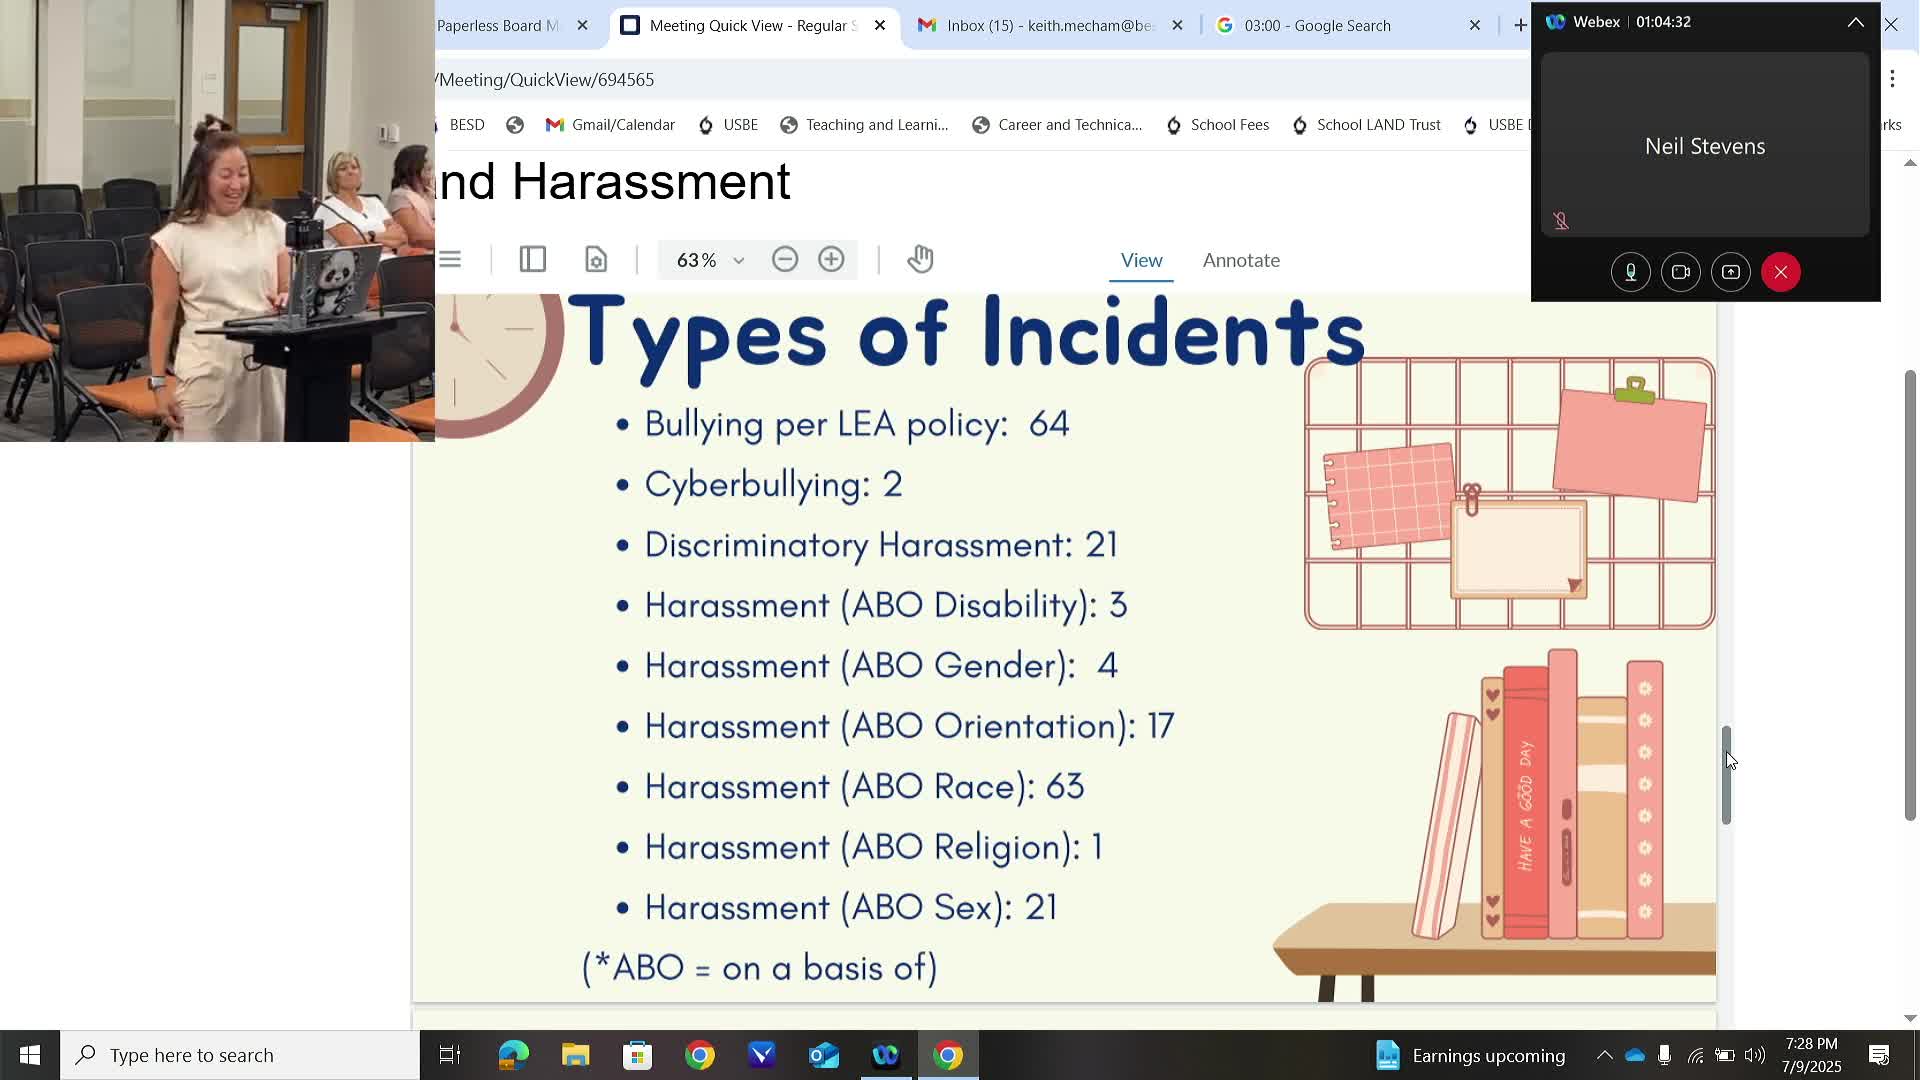Switch to the Inbox Gmail tab

[x=1050, y=26]
